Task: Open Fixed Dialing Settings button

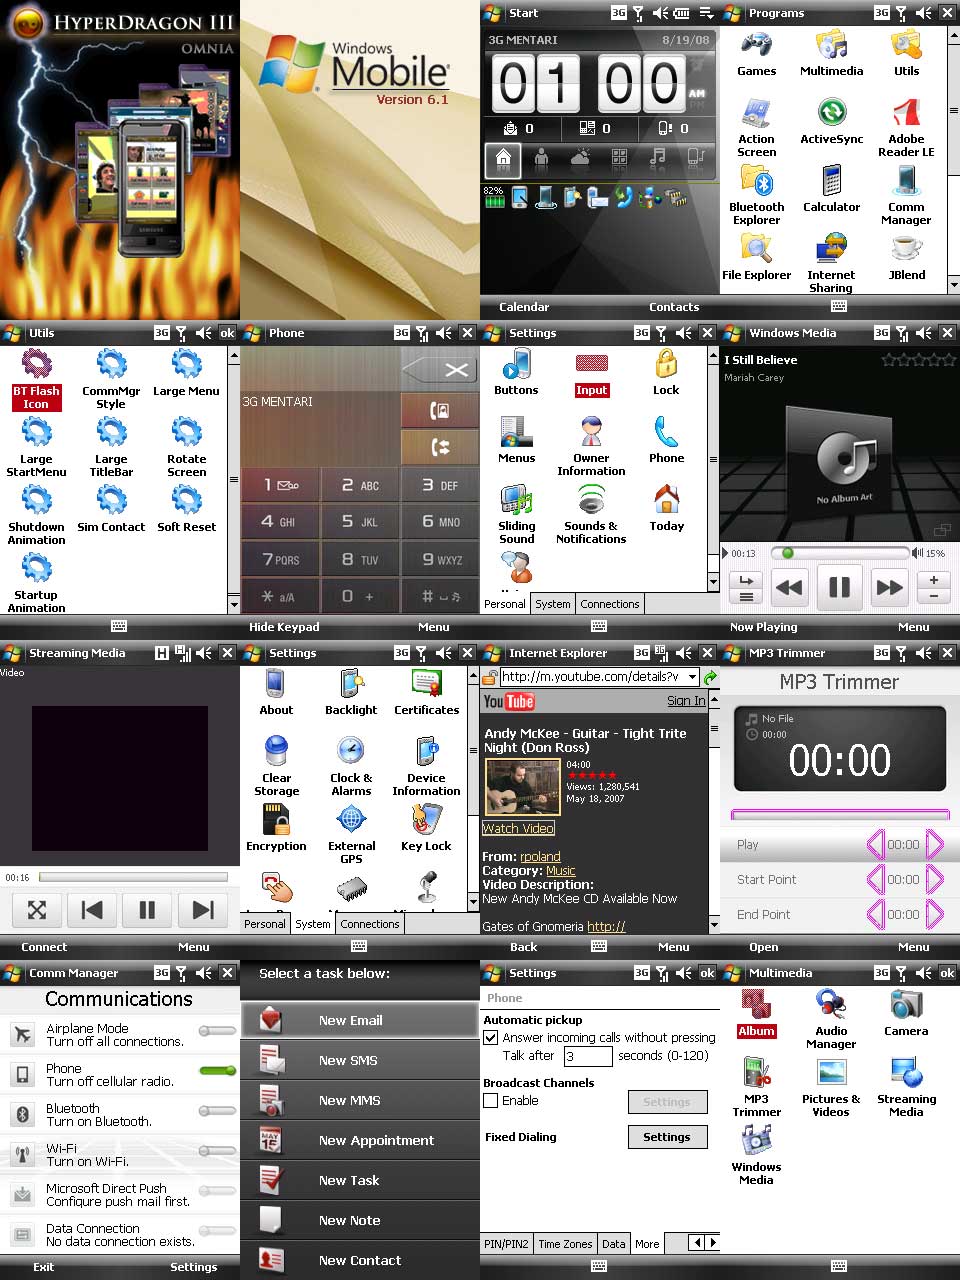Action: 667,1137
